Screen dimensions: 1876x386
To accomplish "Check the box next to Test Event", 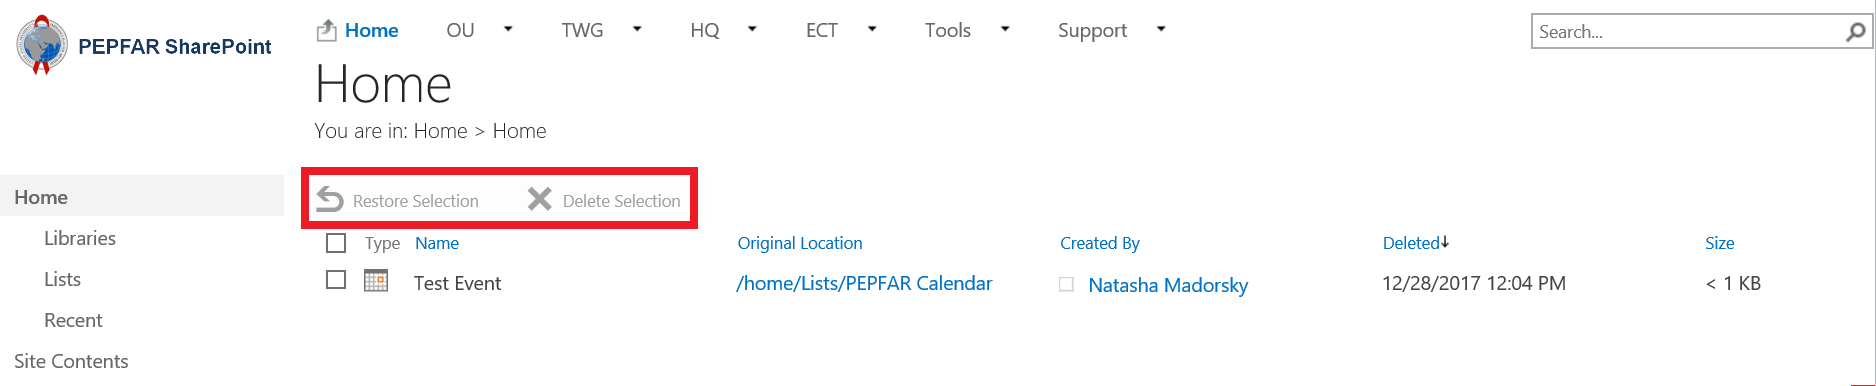I will [x=336, y=280].
